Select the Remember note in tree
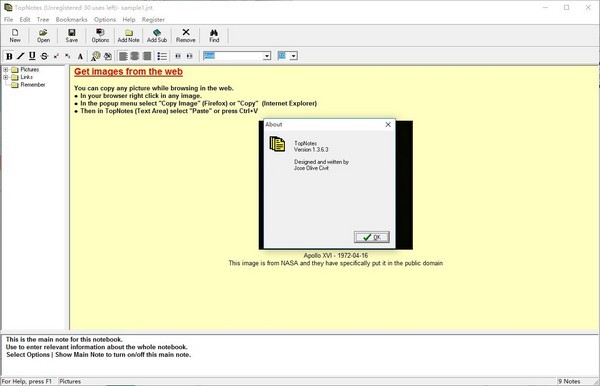This screenshot has height=386, width=600. (x=33, y=85)
